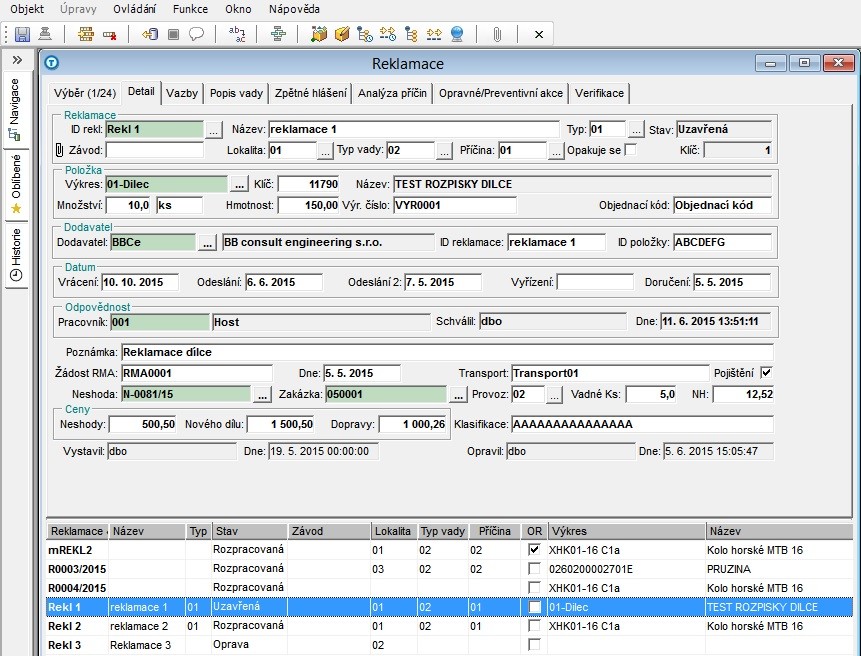Click the stamp icon next to Save
Screen dimensions: 861x656
pyautogui.click(x=45, y=35)
